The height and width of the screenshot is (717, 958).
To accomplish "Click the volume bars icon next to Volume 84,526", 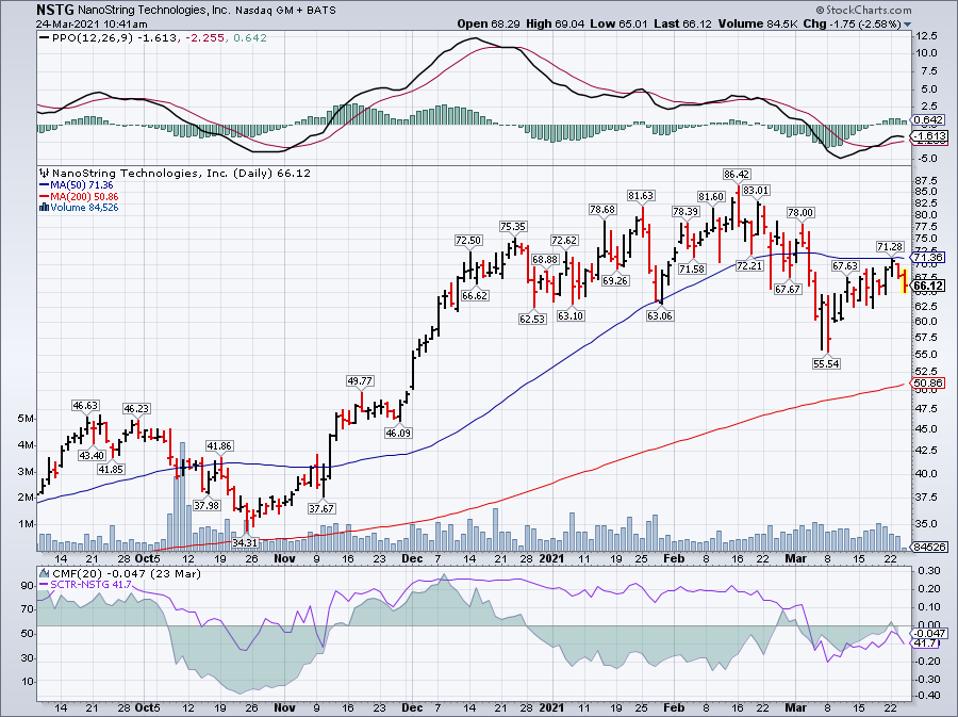I will click(44, 207).
